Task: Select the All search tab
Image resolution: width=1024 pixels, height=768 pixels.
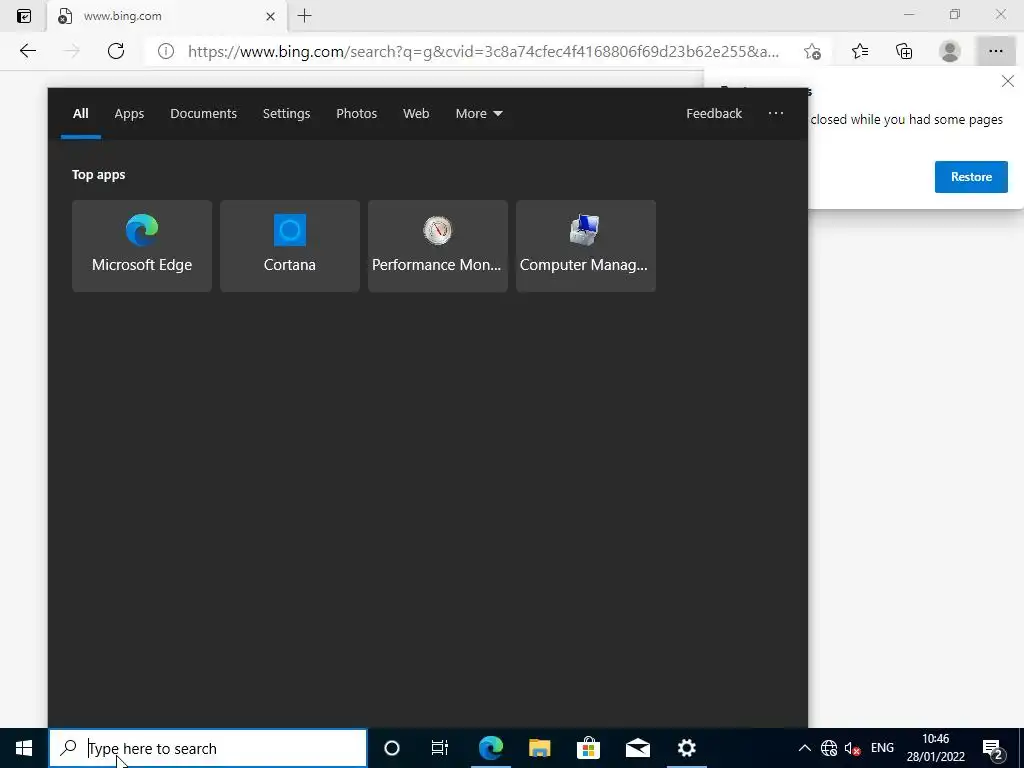Action: click(x=80, y=114)
